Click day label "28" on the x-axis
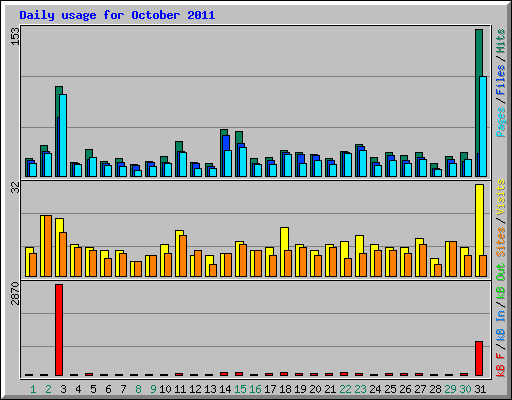The image size is (512, 400). click(435, 389)
